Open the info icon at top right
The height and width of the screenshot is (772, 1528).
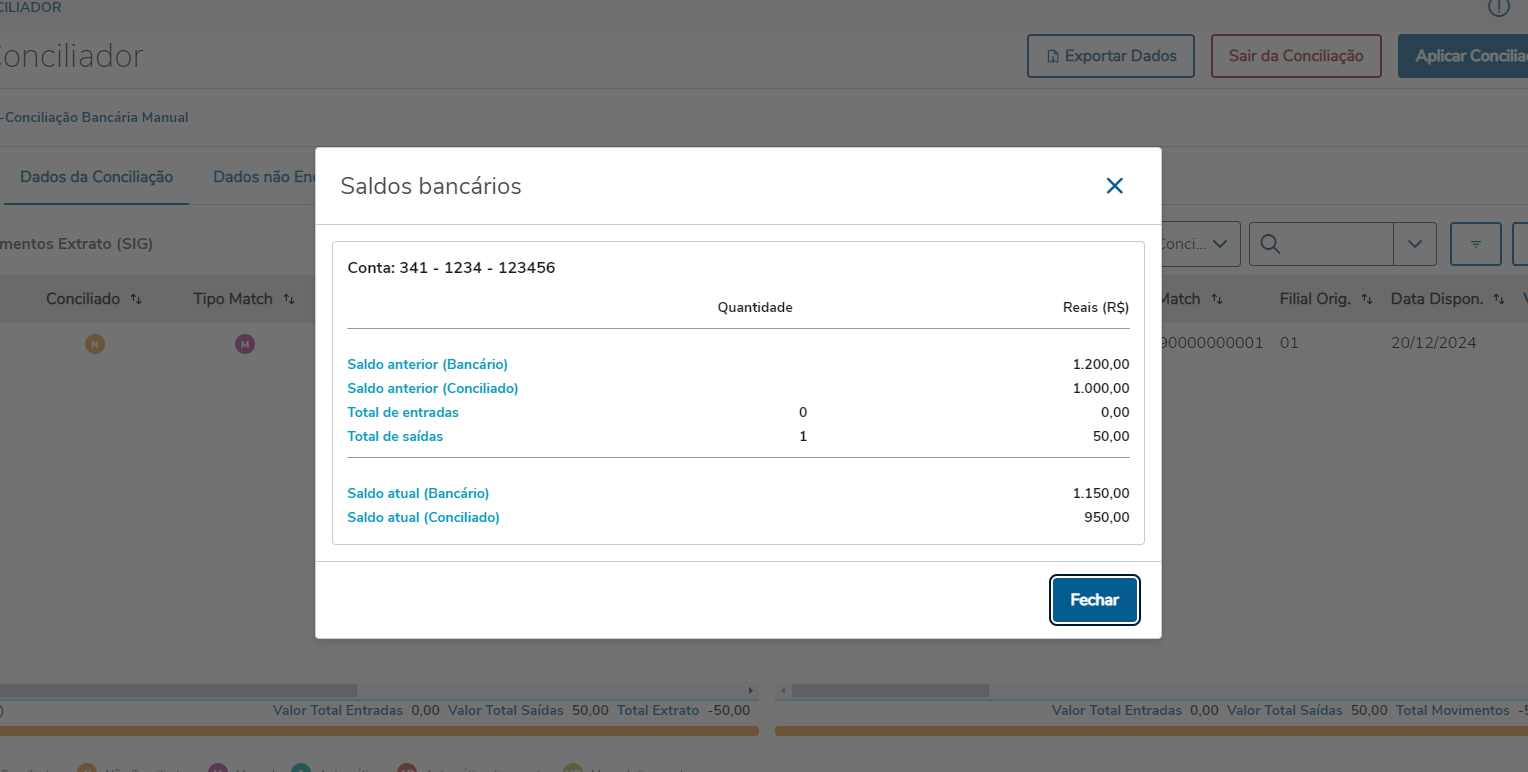(x=1498, y=8)
